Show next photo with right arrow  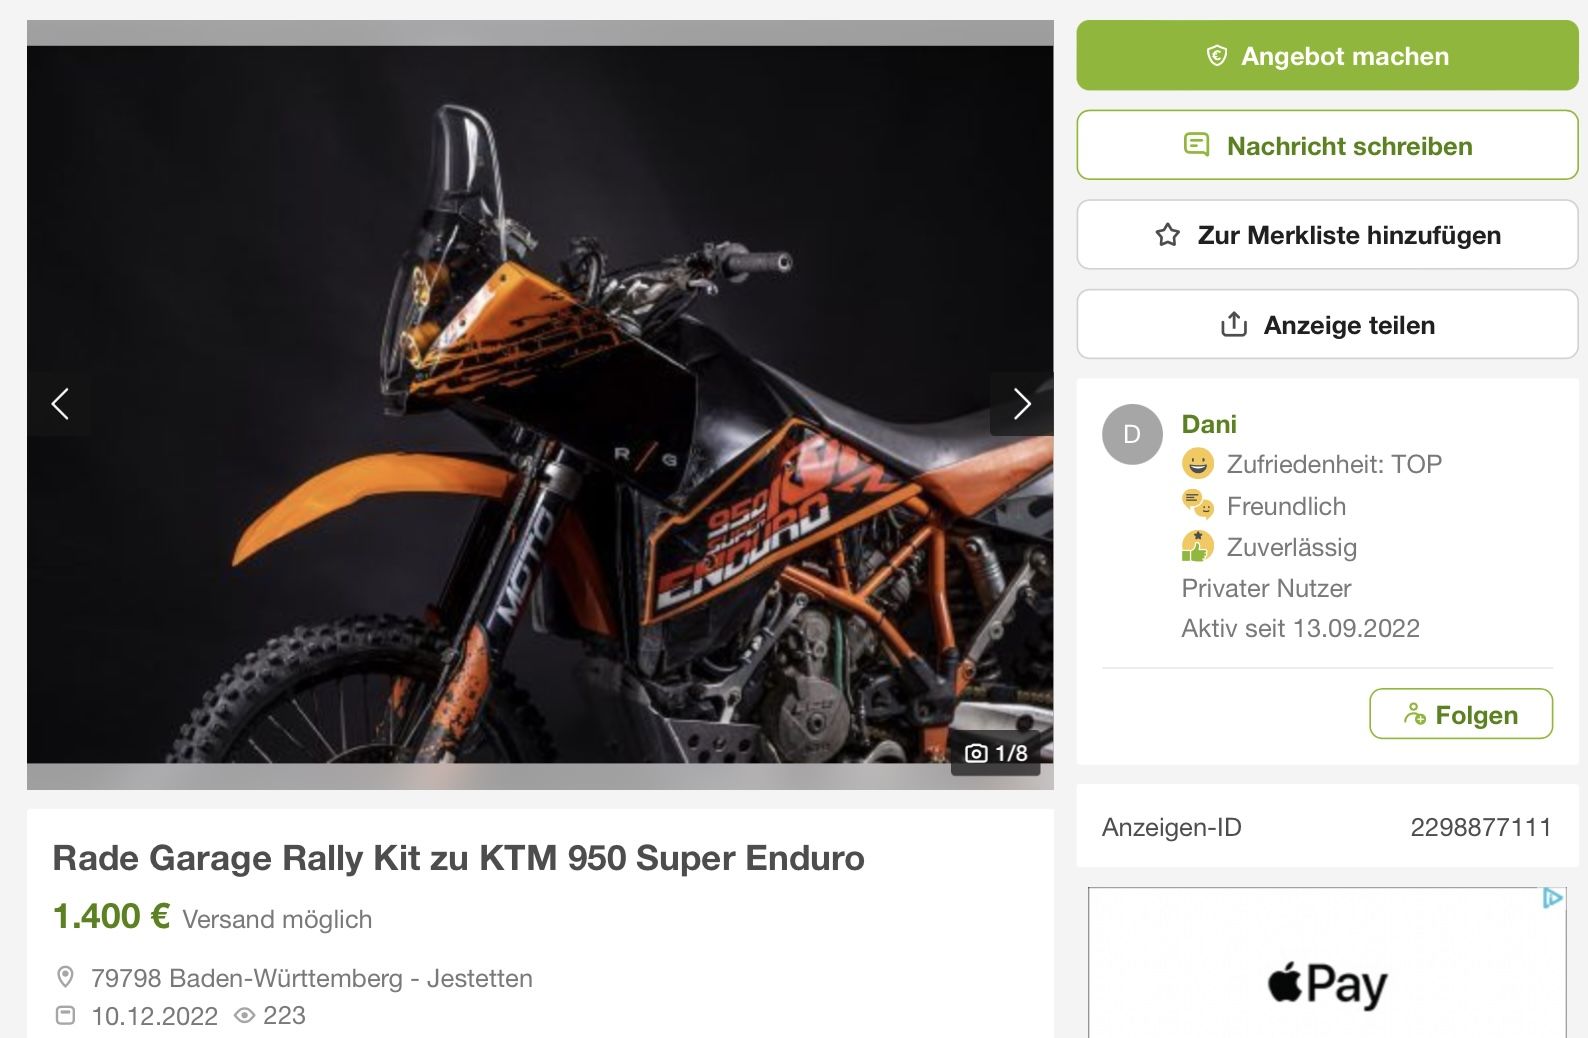click(x=1021, y=404)
